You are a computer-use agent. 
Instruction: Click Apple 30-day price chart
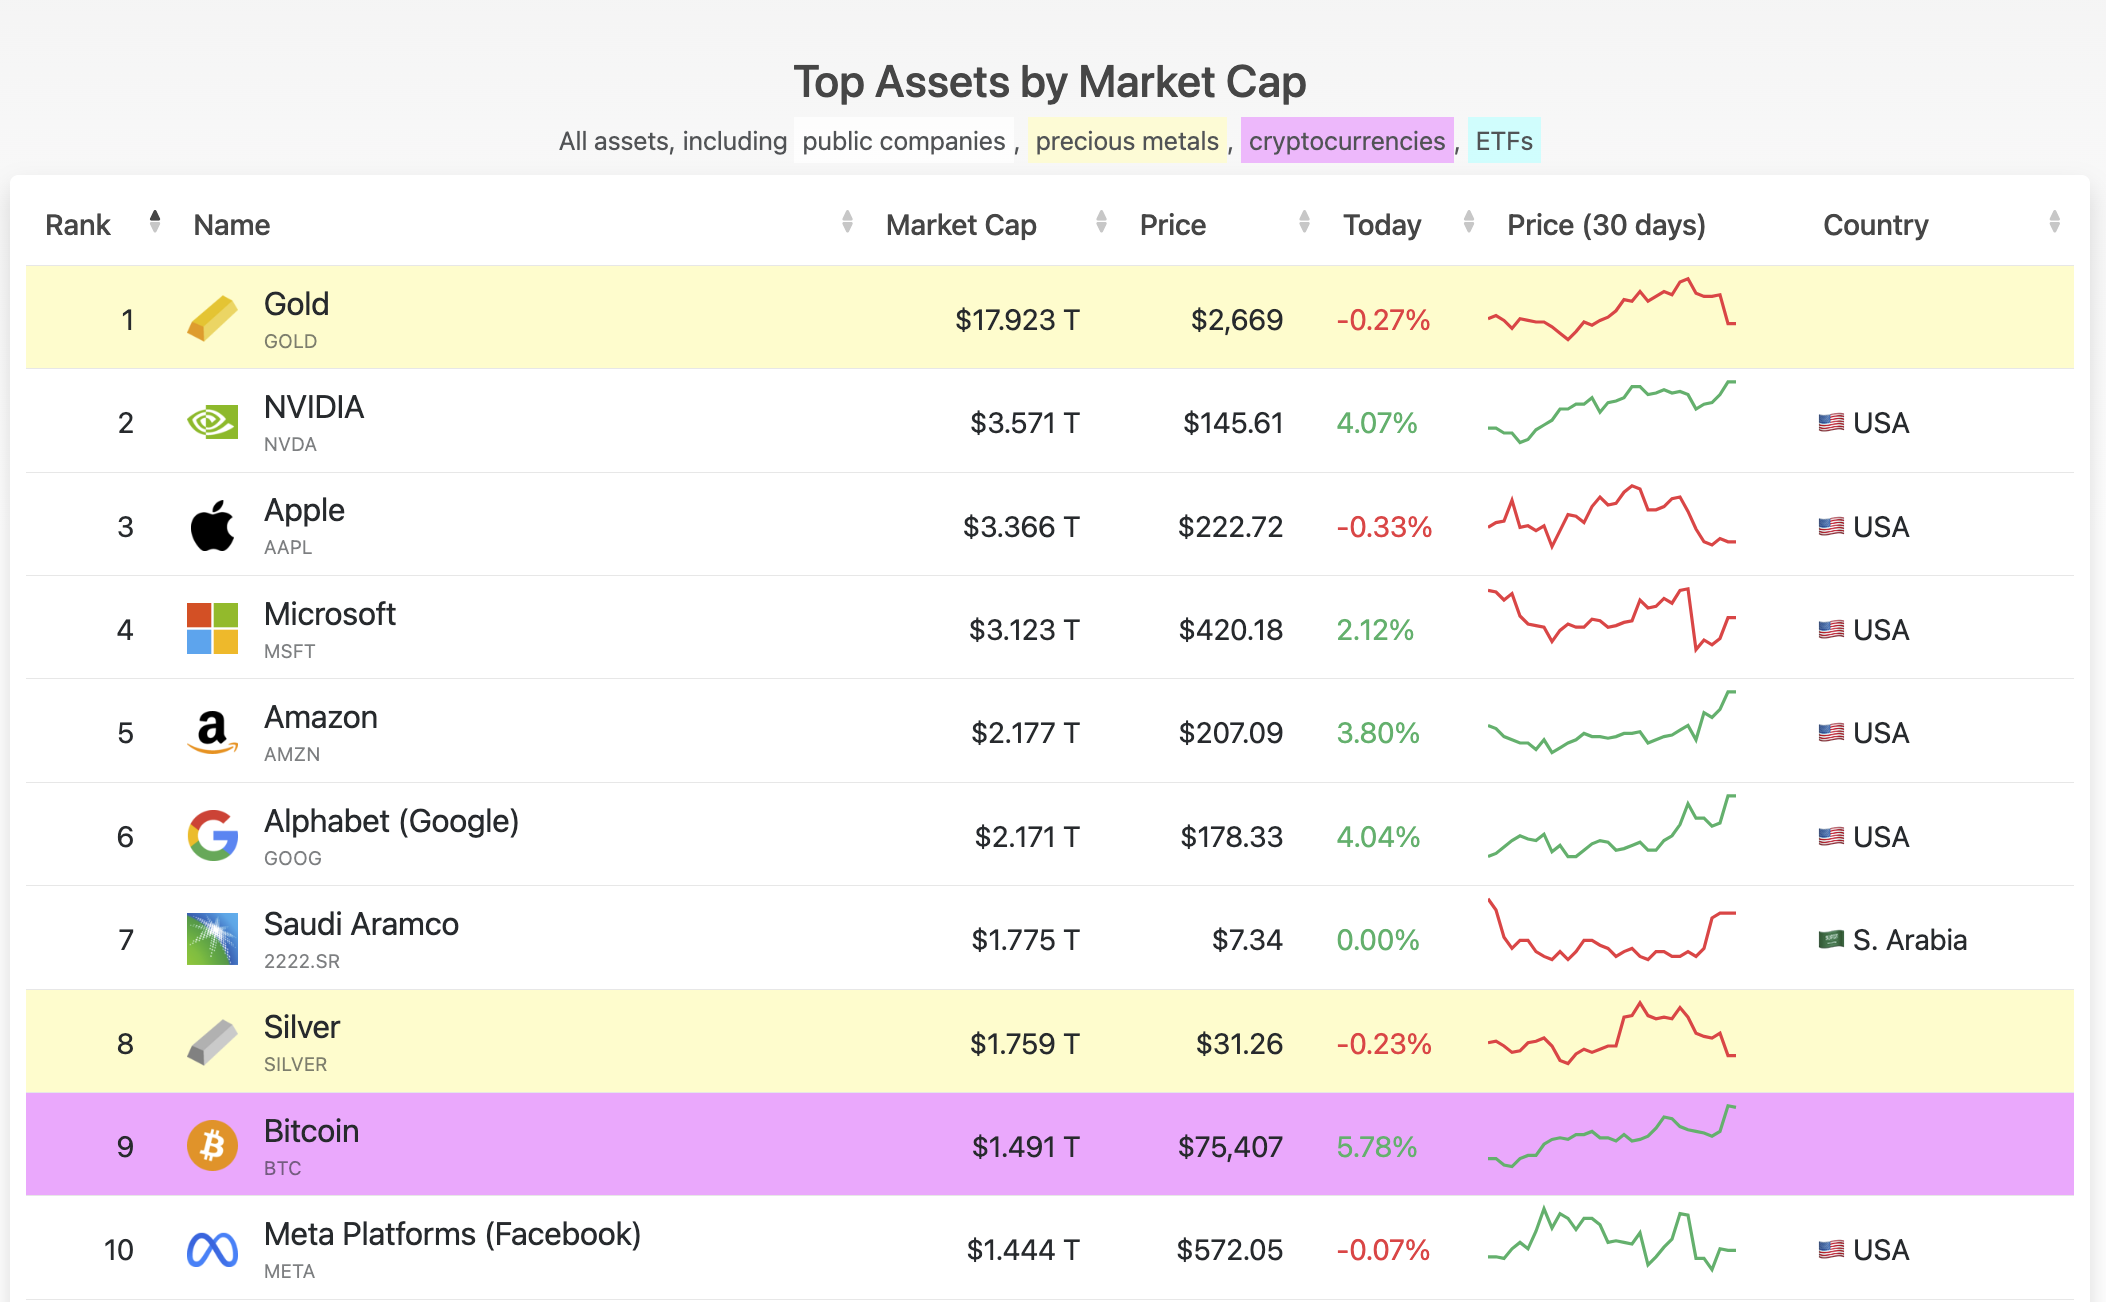click(x=1612, y=516)
